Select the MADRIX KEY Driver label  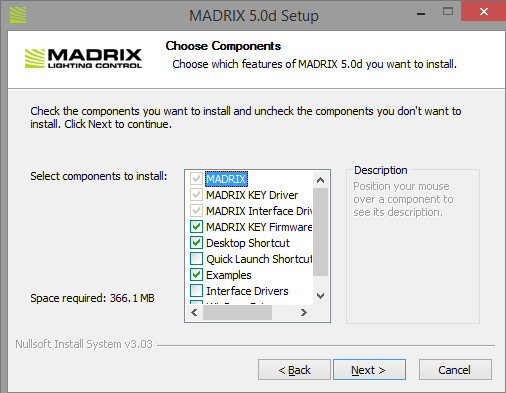[x=252, y=195]
